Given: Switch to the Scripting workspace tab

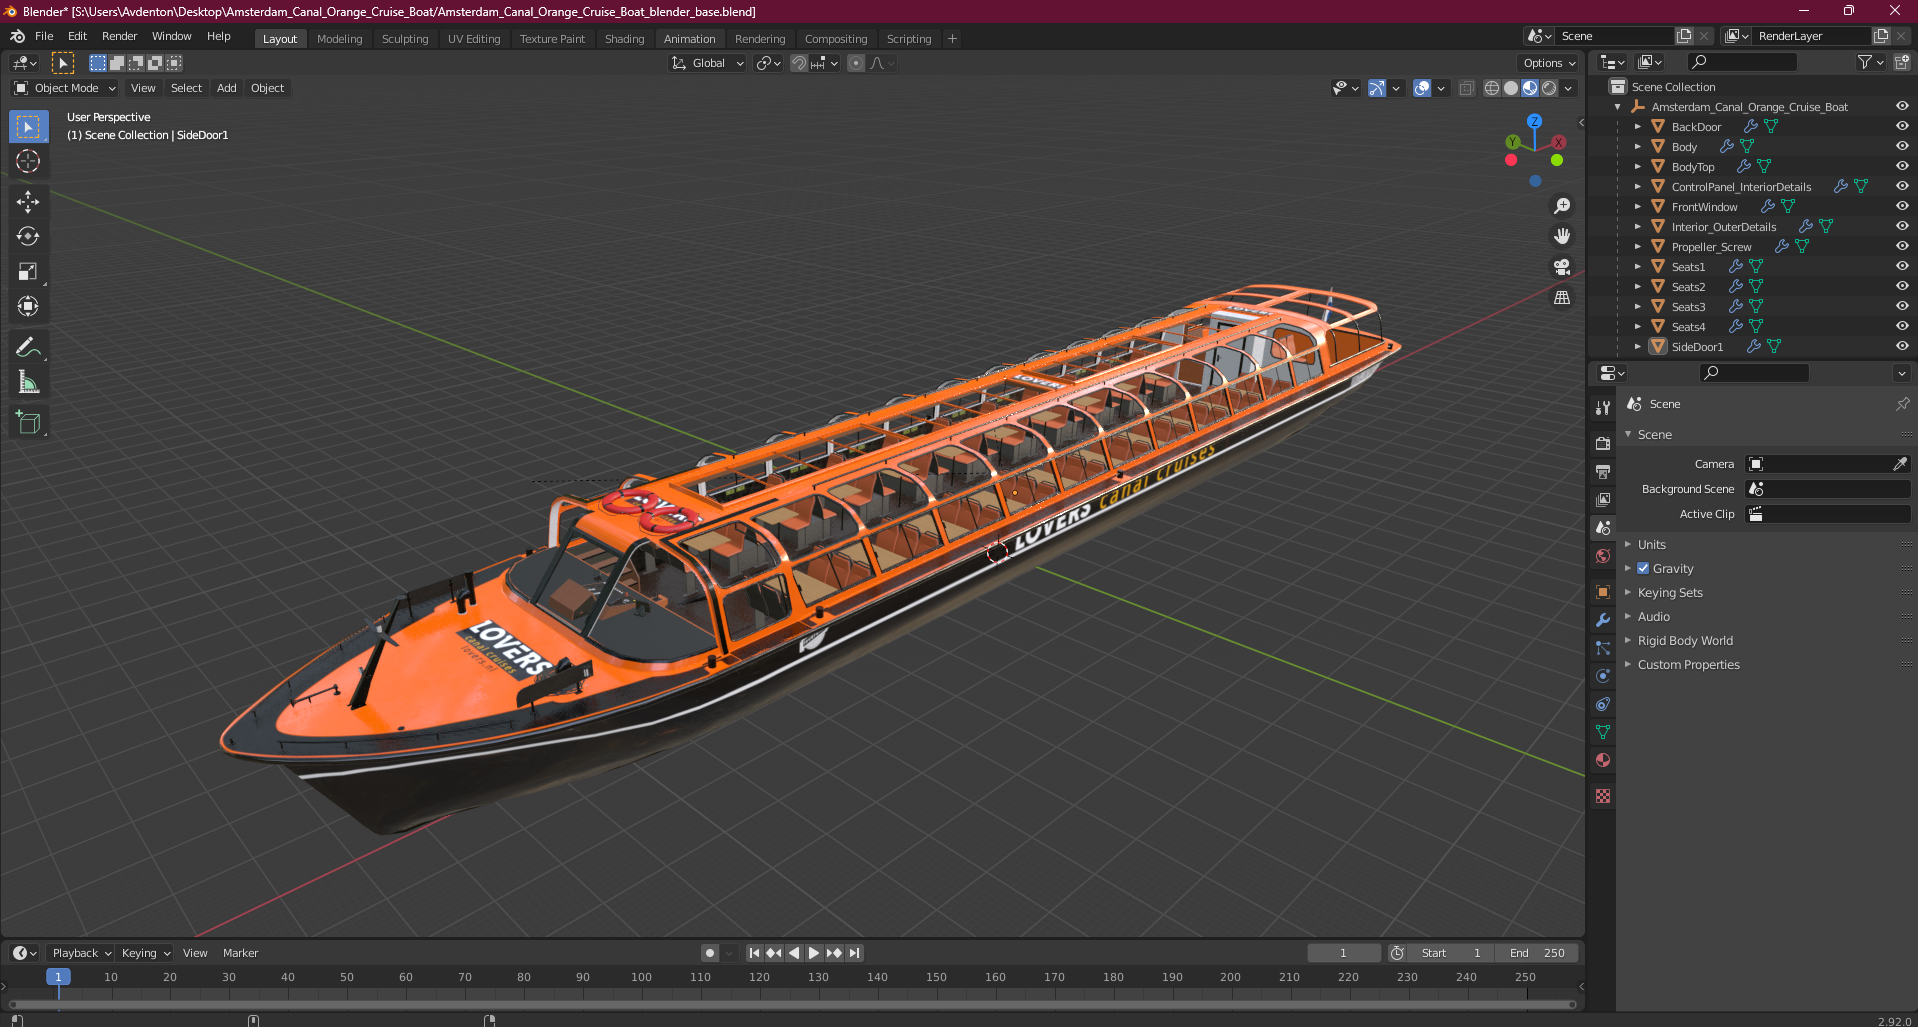Looking at the screenshot, I should (x=908, y=39).
